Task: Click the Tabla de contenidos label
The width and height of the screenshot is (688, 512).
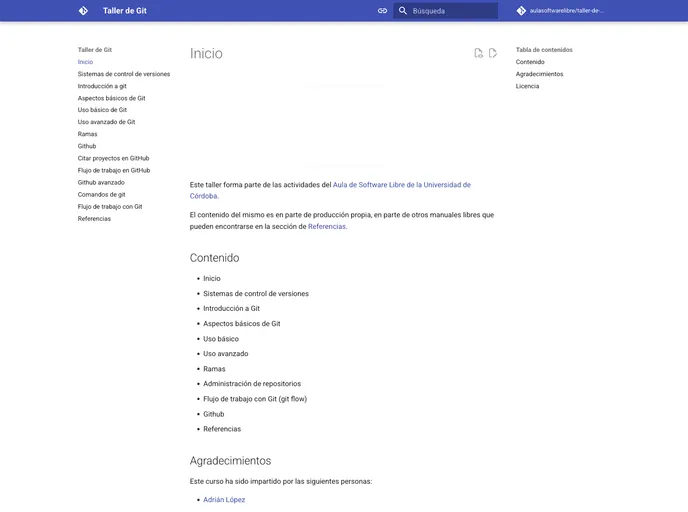Action: pyautogui.click(x=544, y=50)
